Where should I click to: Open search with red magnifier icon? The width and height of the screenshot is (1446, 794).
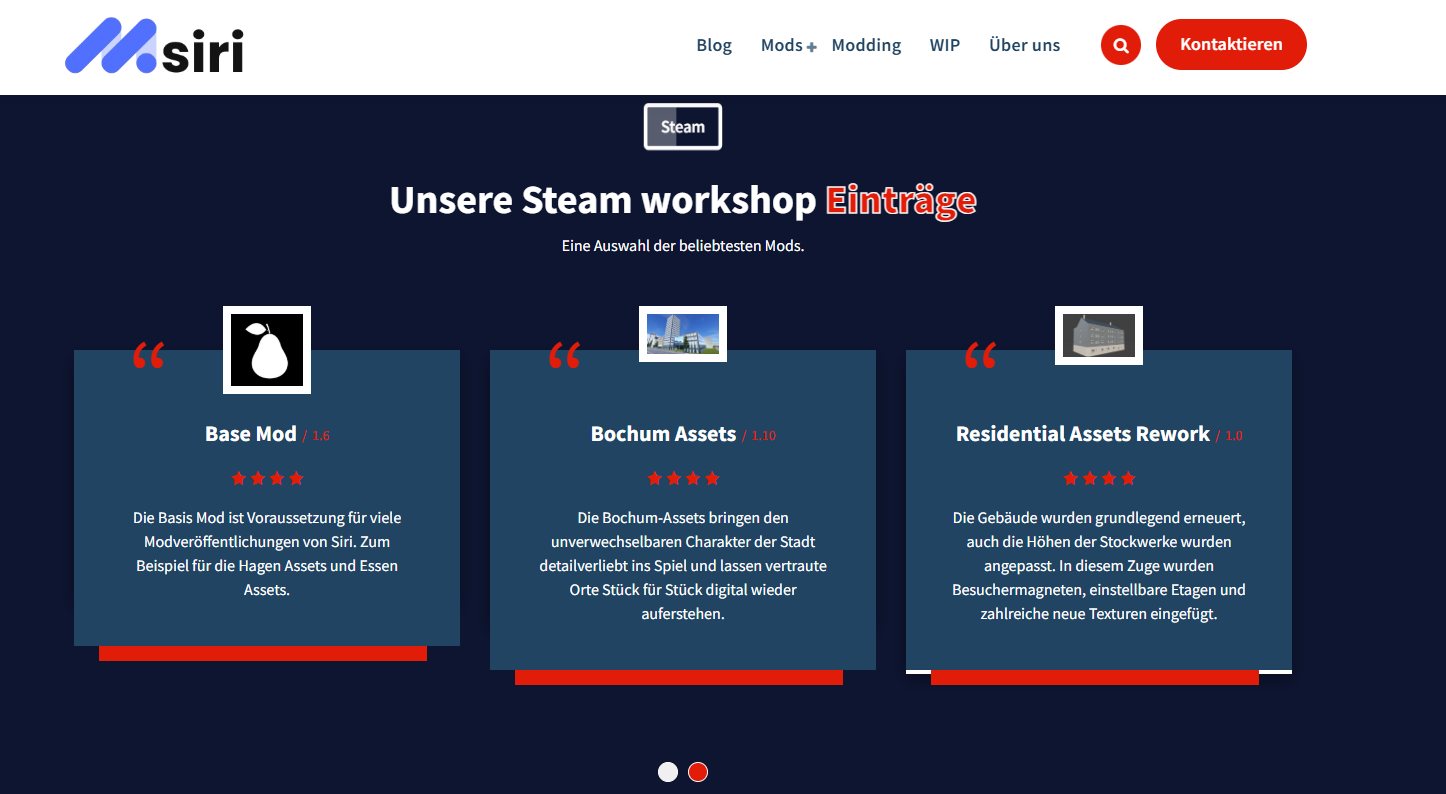click(x=1120, y=45)
